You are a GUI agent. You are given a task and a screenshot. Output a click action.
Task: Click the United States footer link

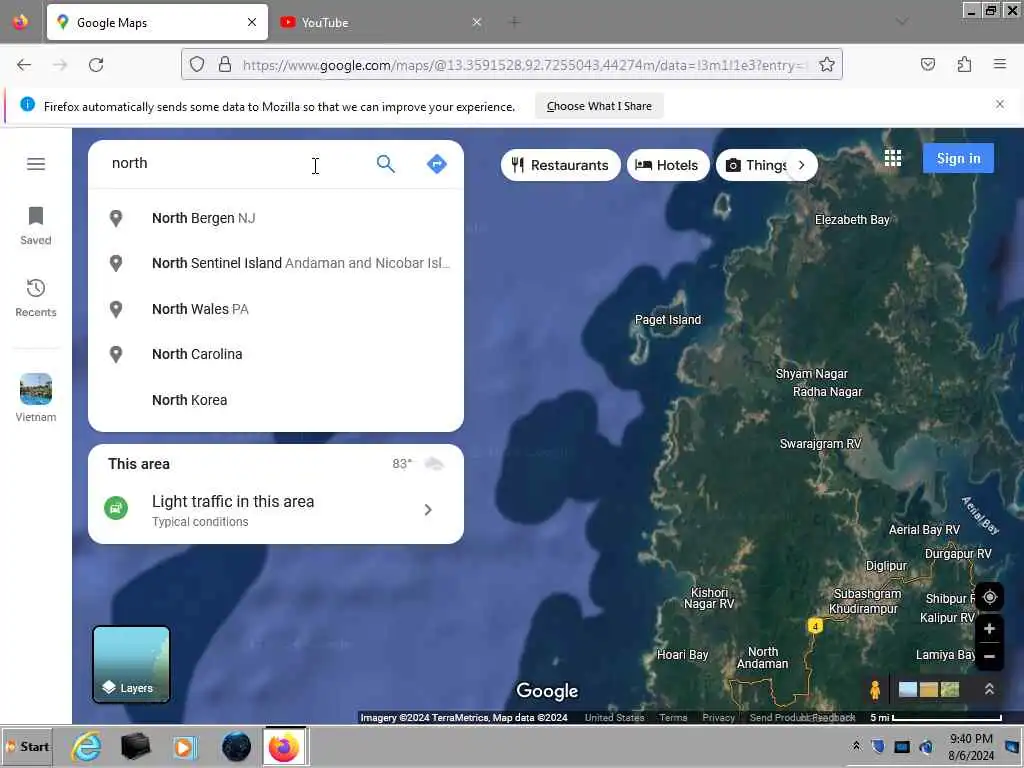614,718
